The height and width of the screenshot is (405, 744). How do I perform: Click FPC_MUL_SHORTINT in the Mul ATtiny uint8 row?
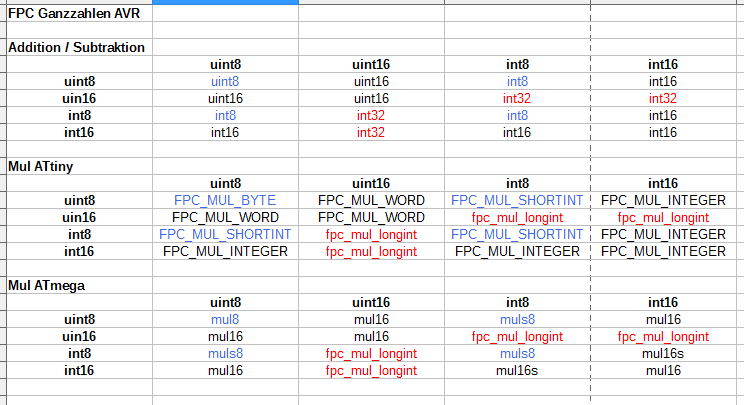[x=517, y=200]
